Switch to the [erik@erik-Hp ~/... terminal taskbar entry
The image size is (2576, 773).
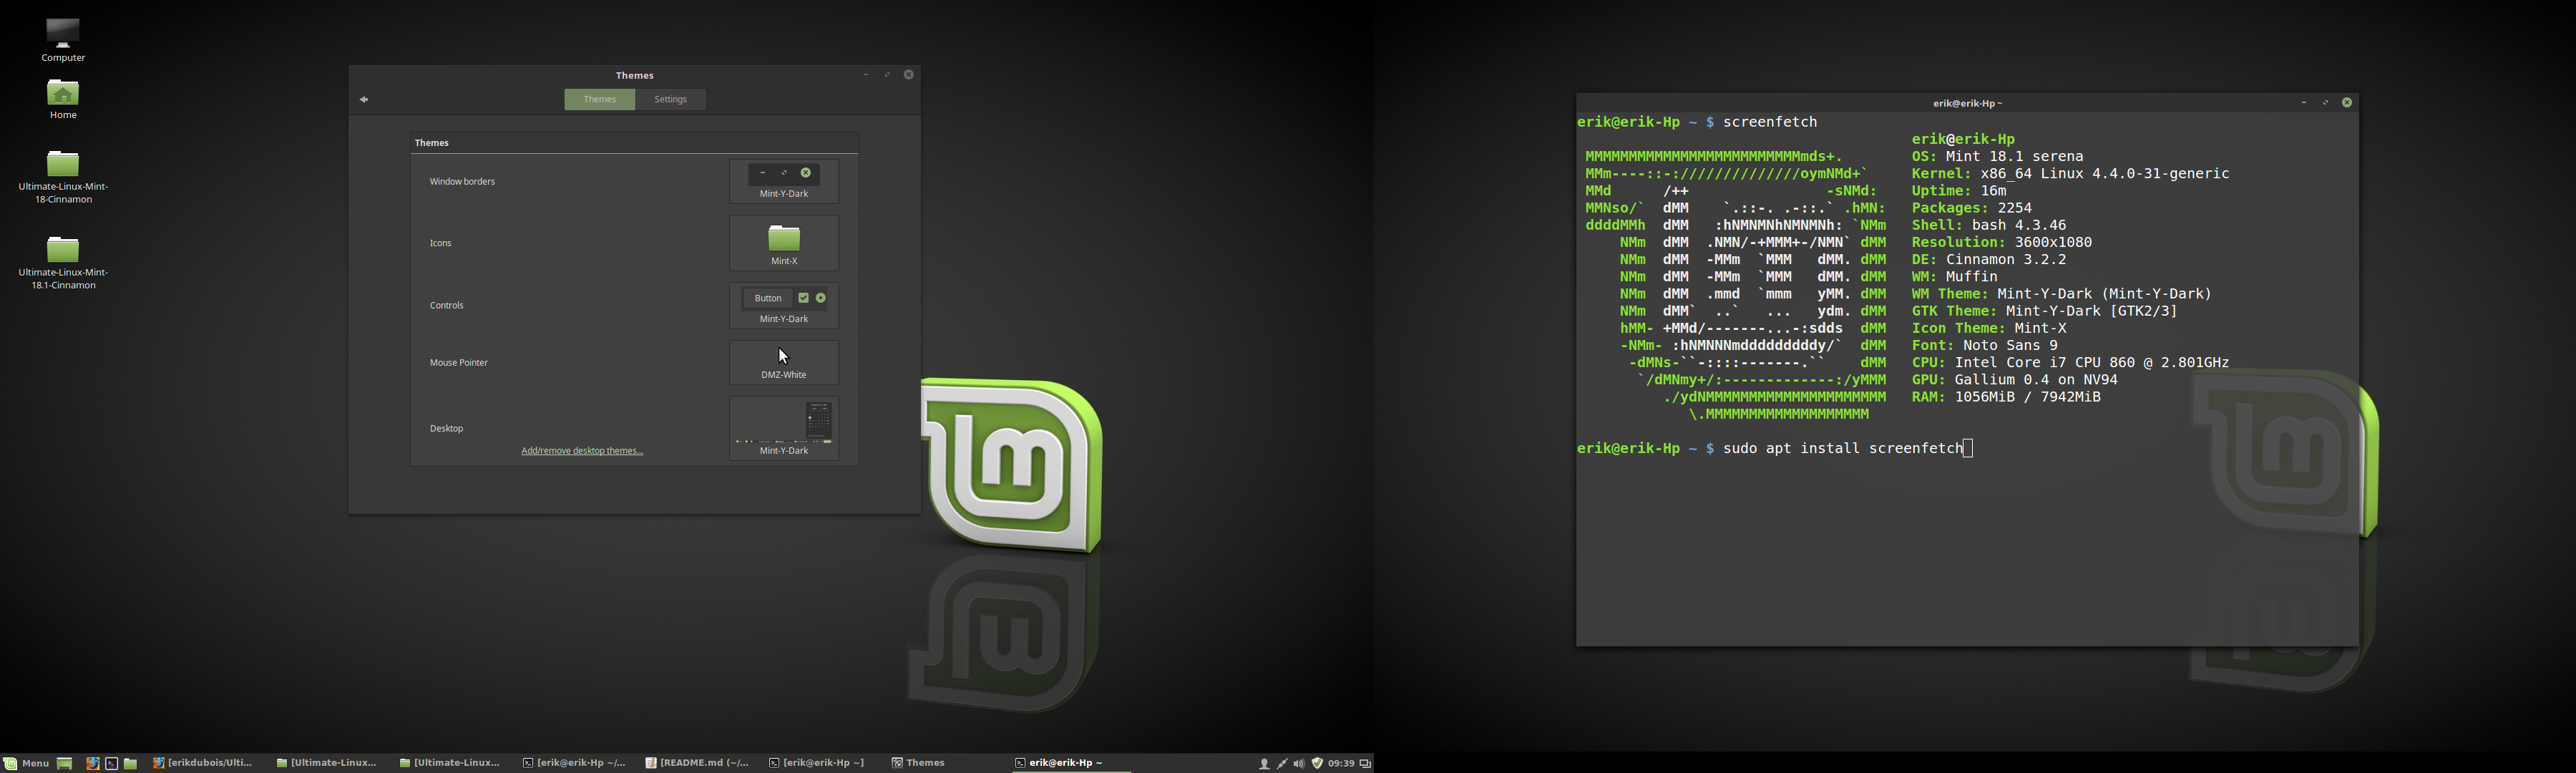(x=574, y=763)
